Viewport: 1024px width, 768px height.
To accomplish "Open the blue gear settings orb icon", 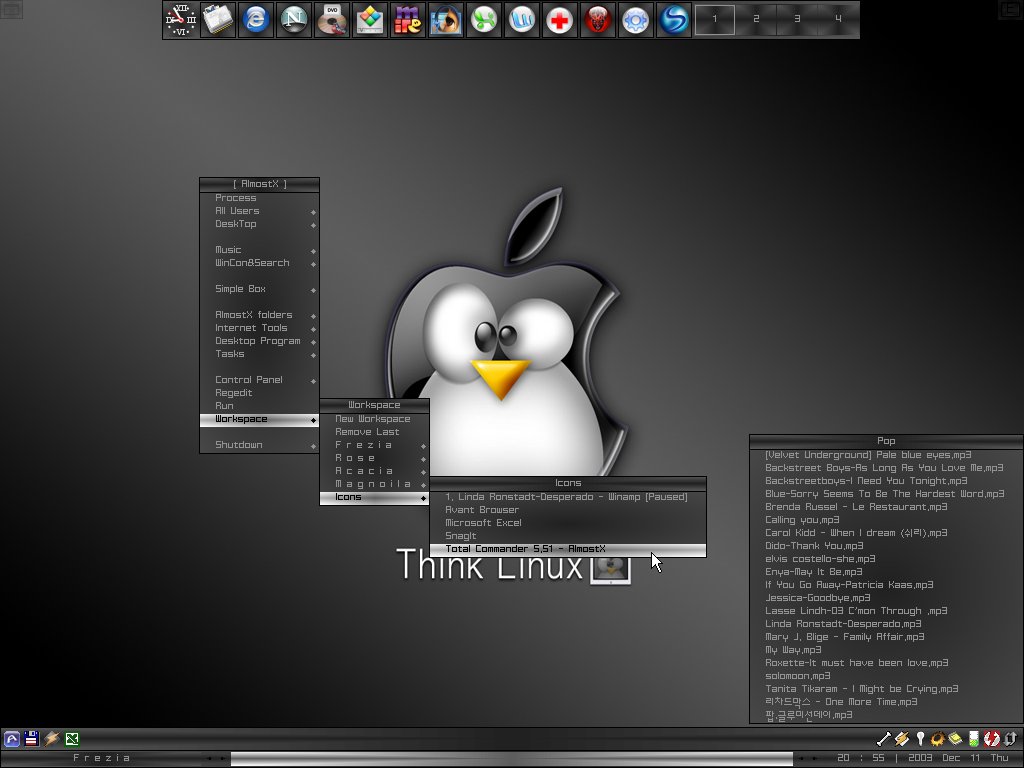I will 635,20.
